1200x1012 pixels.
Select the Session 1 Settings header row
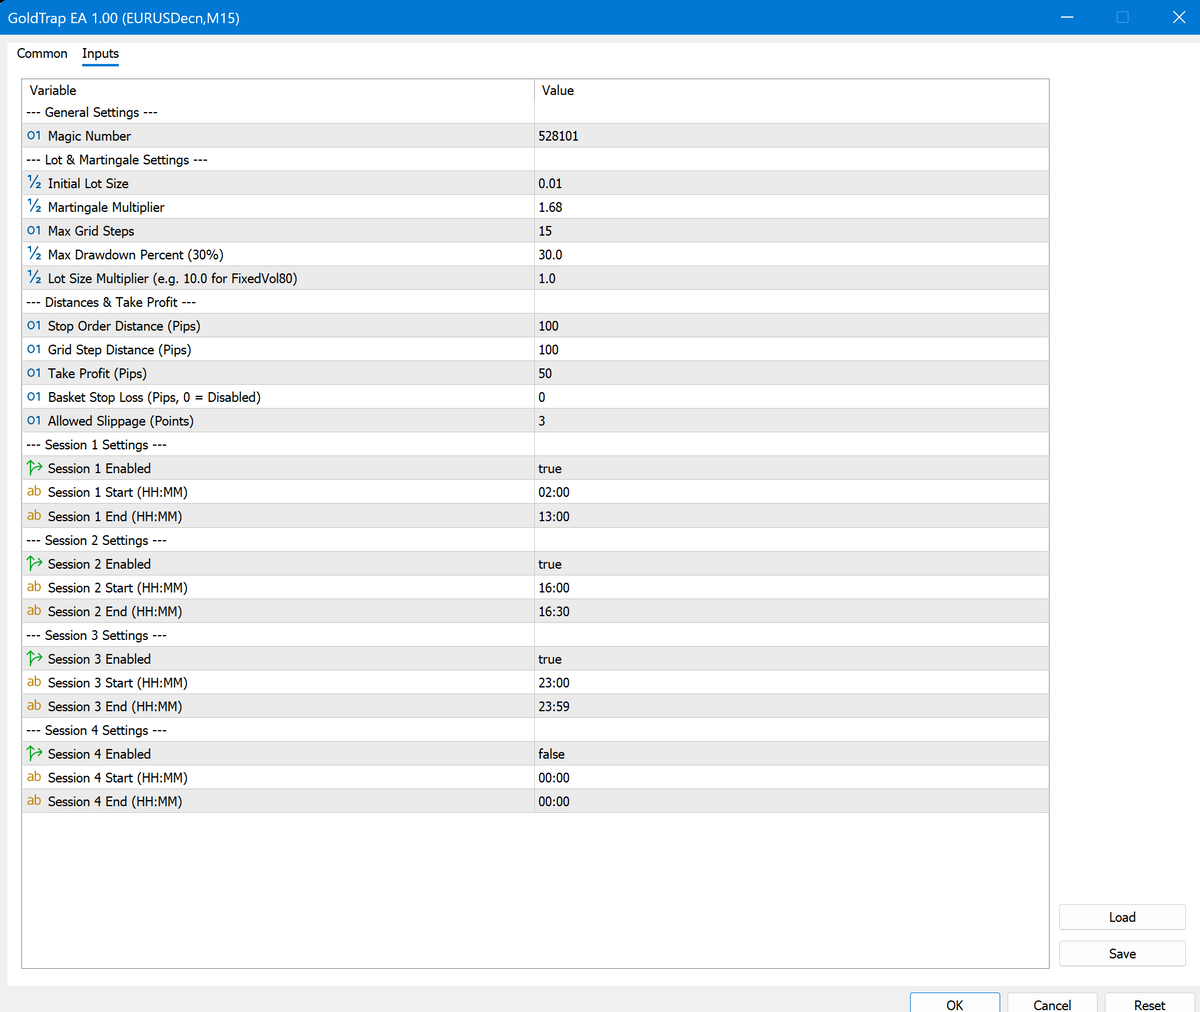[x=535, y=445]
